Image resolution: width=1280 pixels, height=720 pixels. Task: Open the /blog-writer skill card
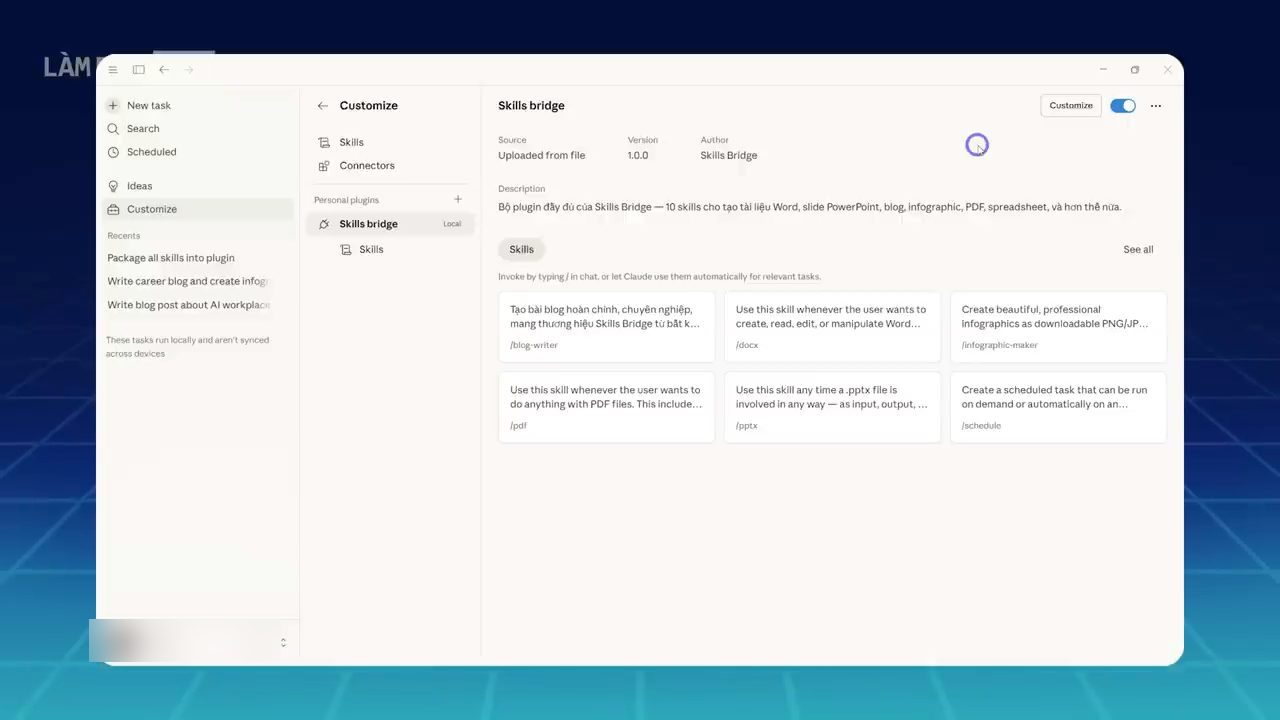point(606,327)
